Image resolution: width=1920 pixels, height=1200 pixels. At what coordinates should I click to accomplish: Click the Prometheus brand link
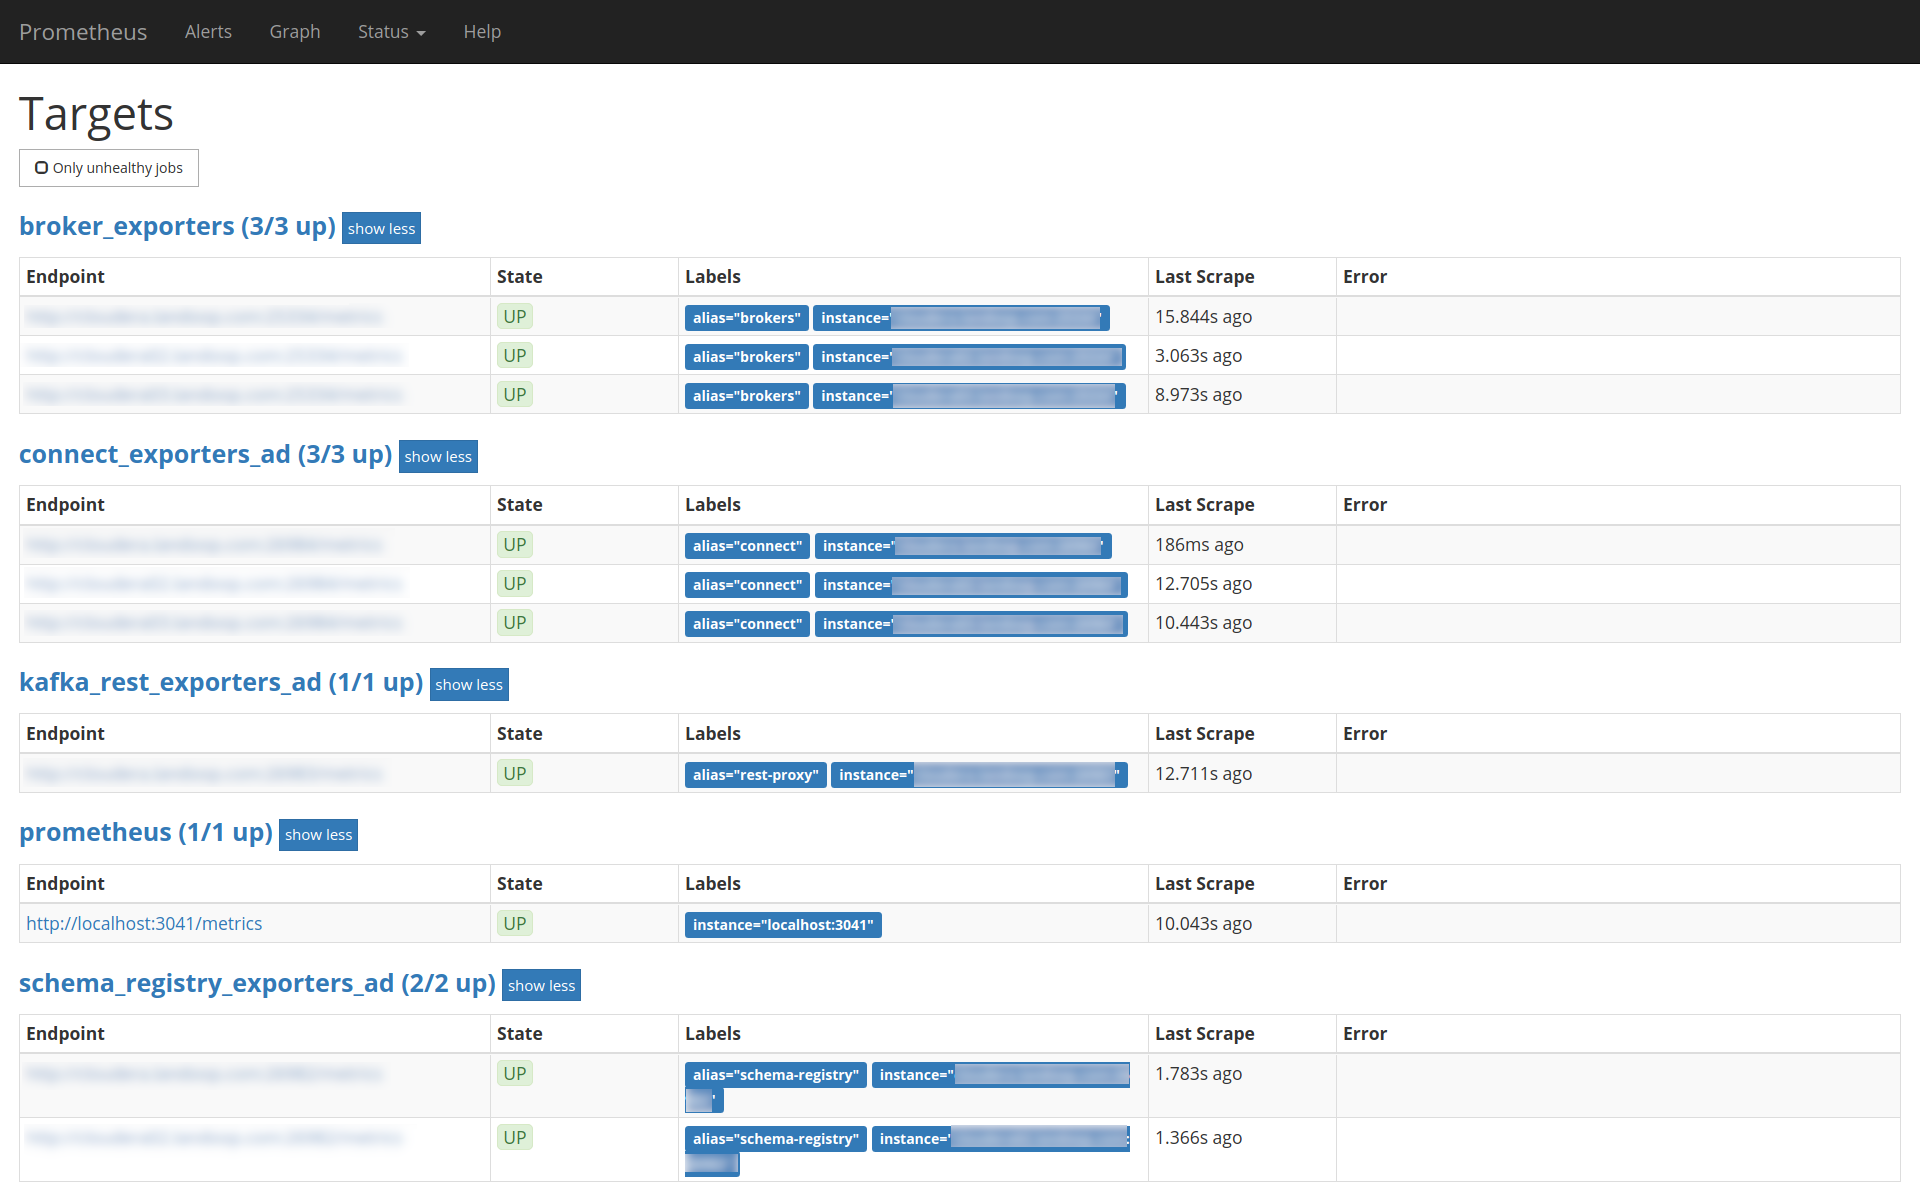(x=83, y=32)
